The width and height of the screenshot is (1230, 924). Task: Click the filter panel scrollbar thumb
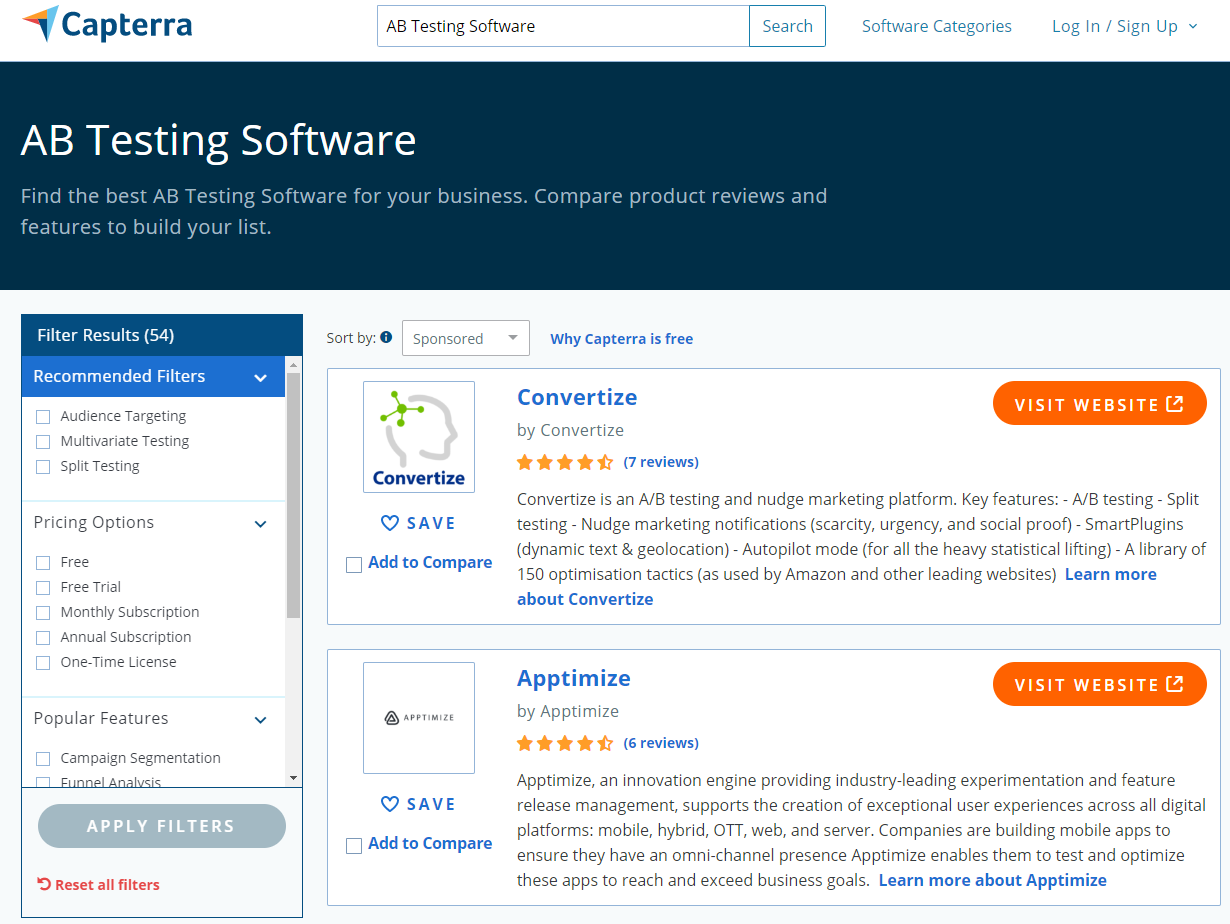[293, 495]
